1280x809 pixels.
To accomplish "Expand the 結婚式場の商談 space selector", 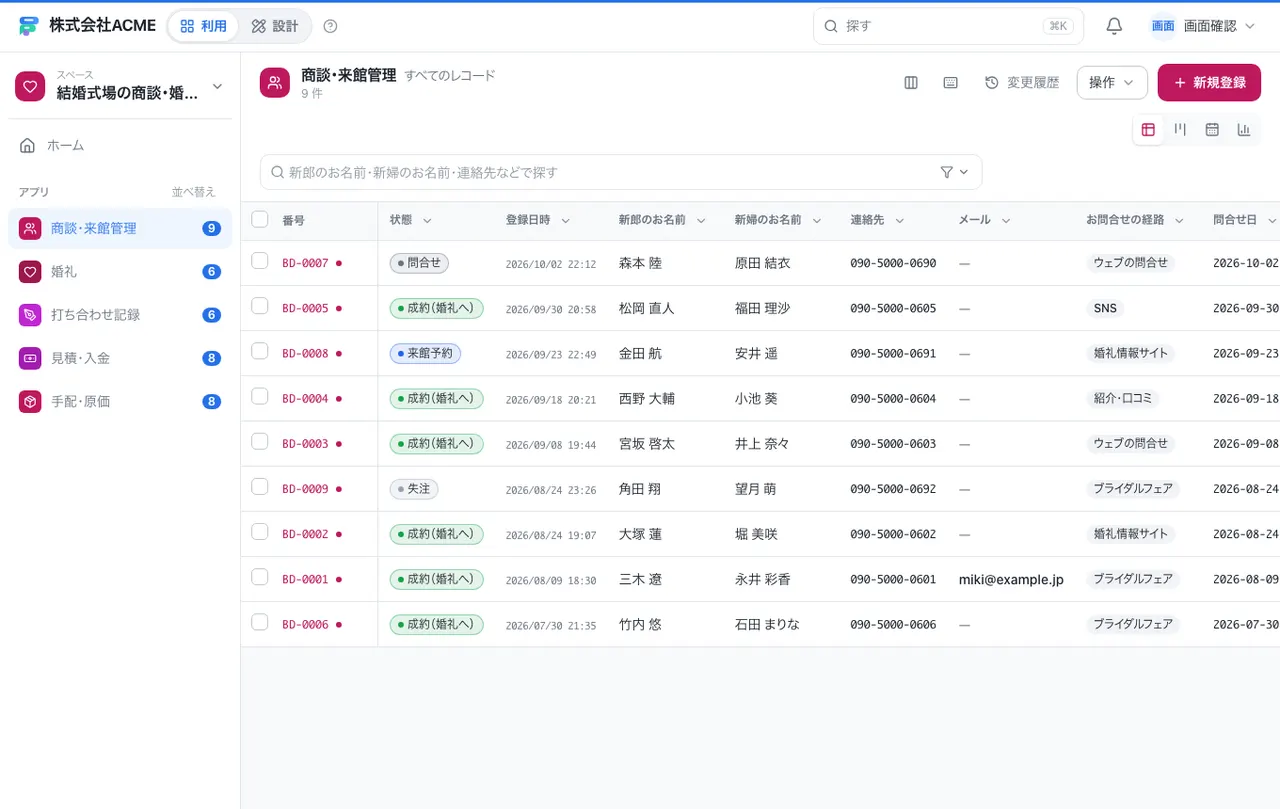I will [120, 87].
